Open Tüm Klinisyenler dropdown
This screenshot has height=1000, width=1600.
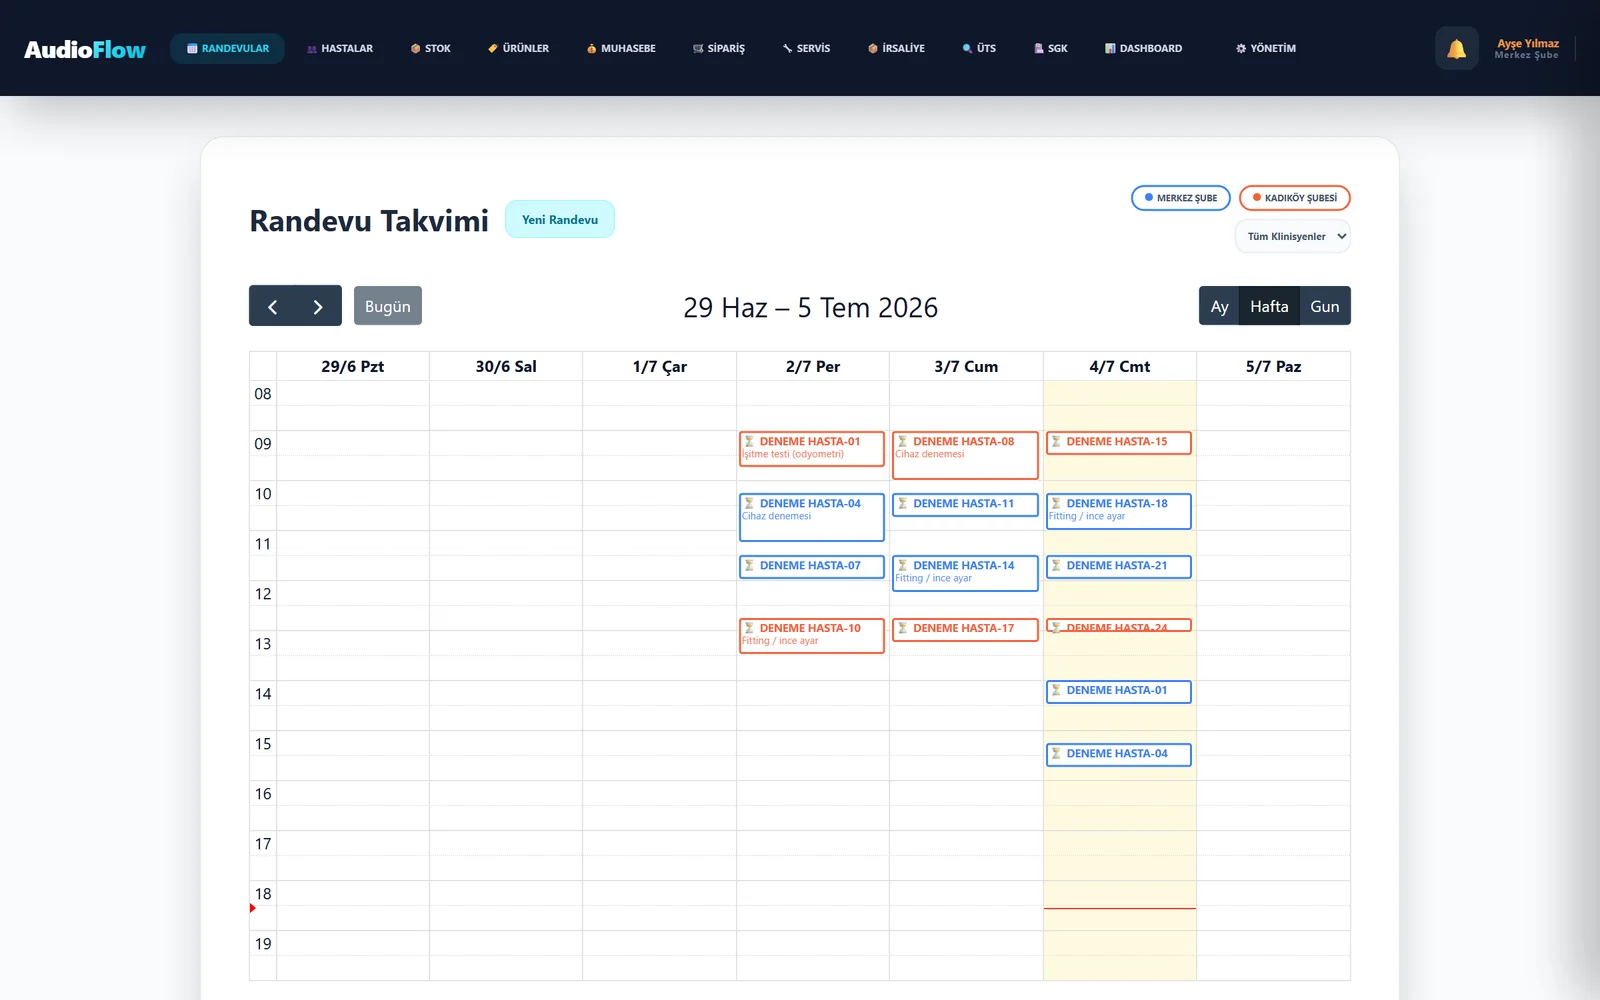click(1293, 237)
